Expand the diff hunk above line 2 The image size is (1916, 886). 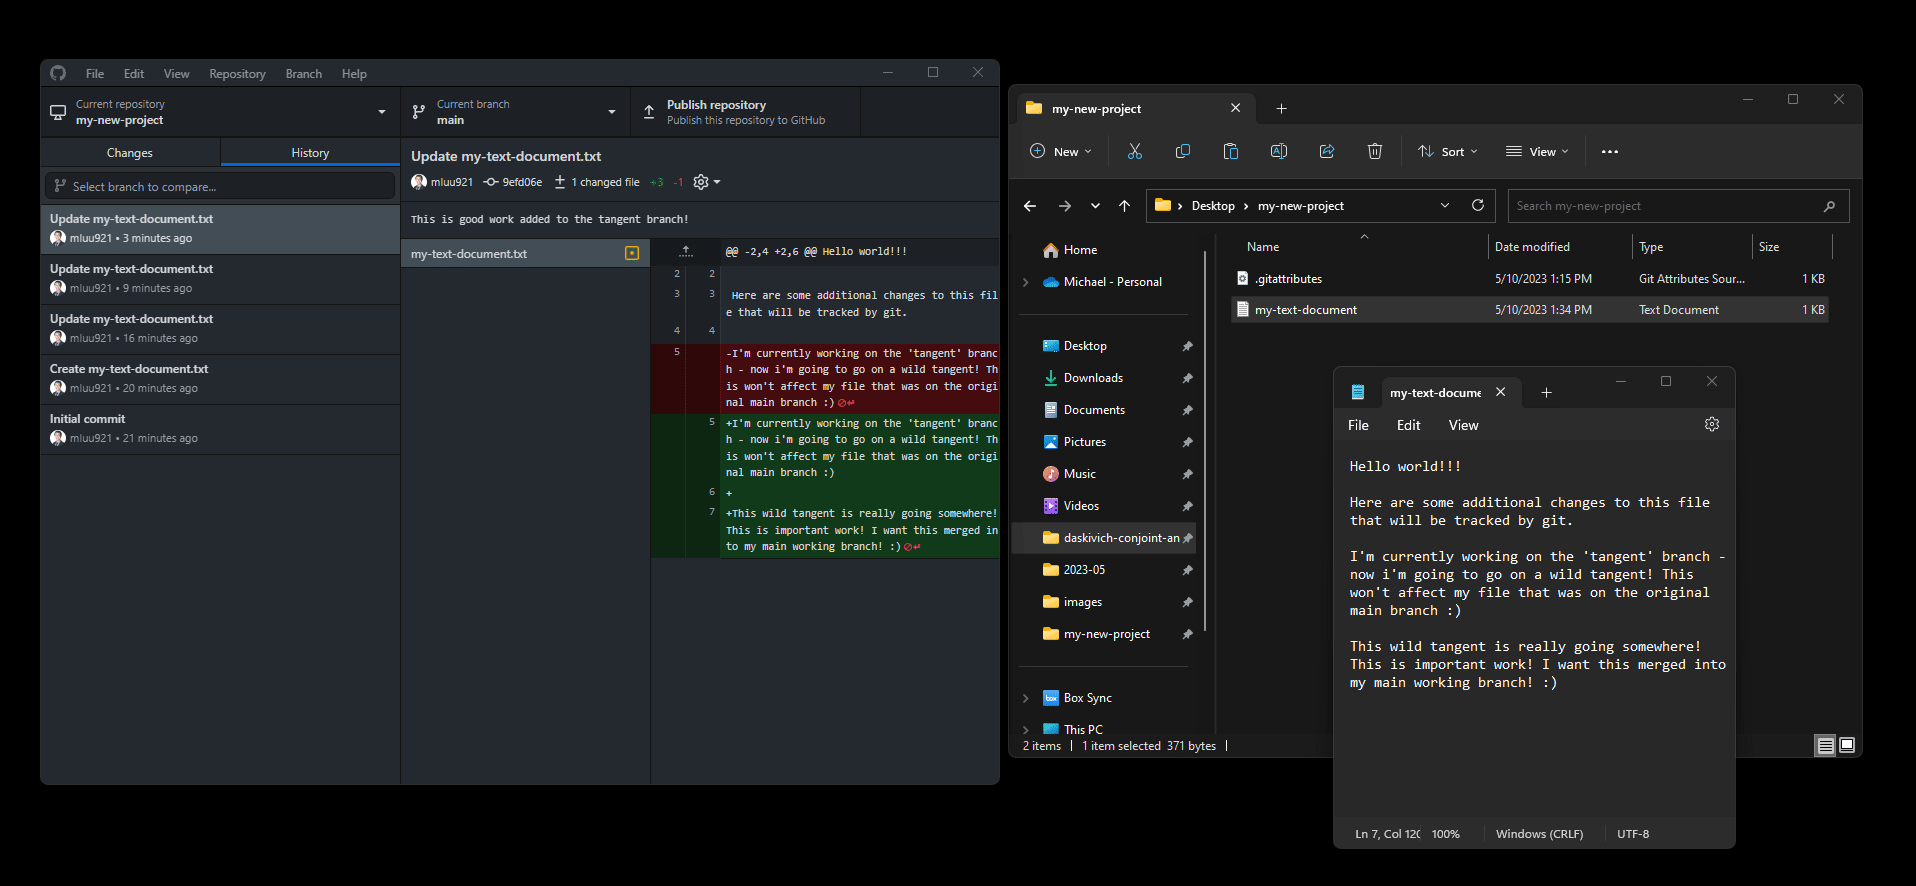click(x=685, y=252)
